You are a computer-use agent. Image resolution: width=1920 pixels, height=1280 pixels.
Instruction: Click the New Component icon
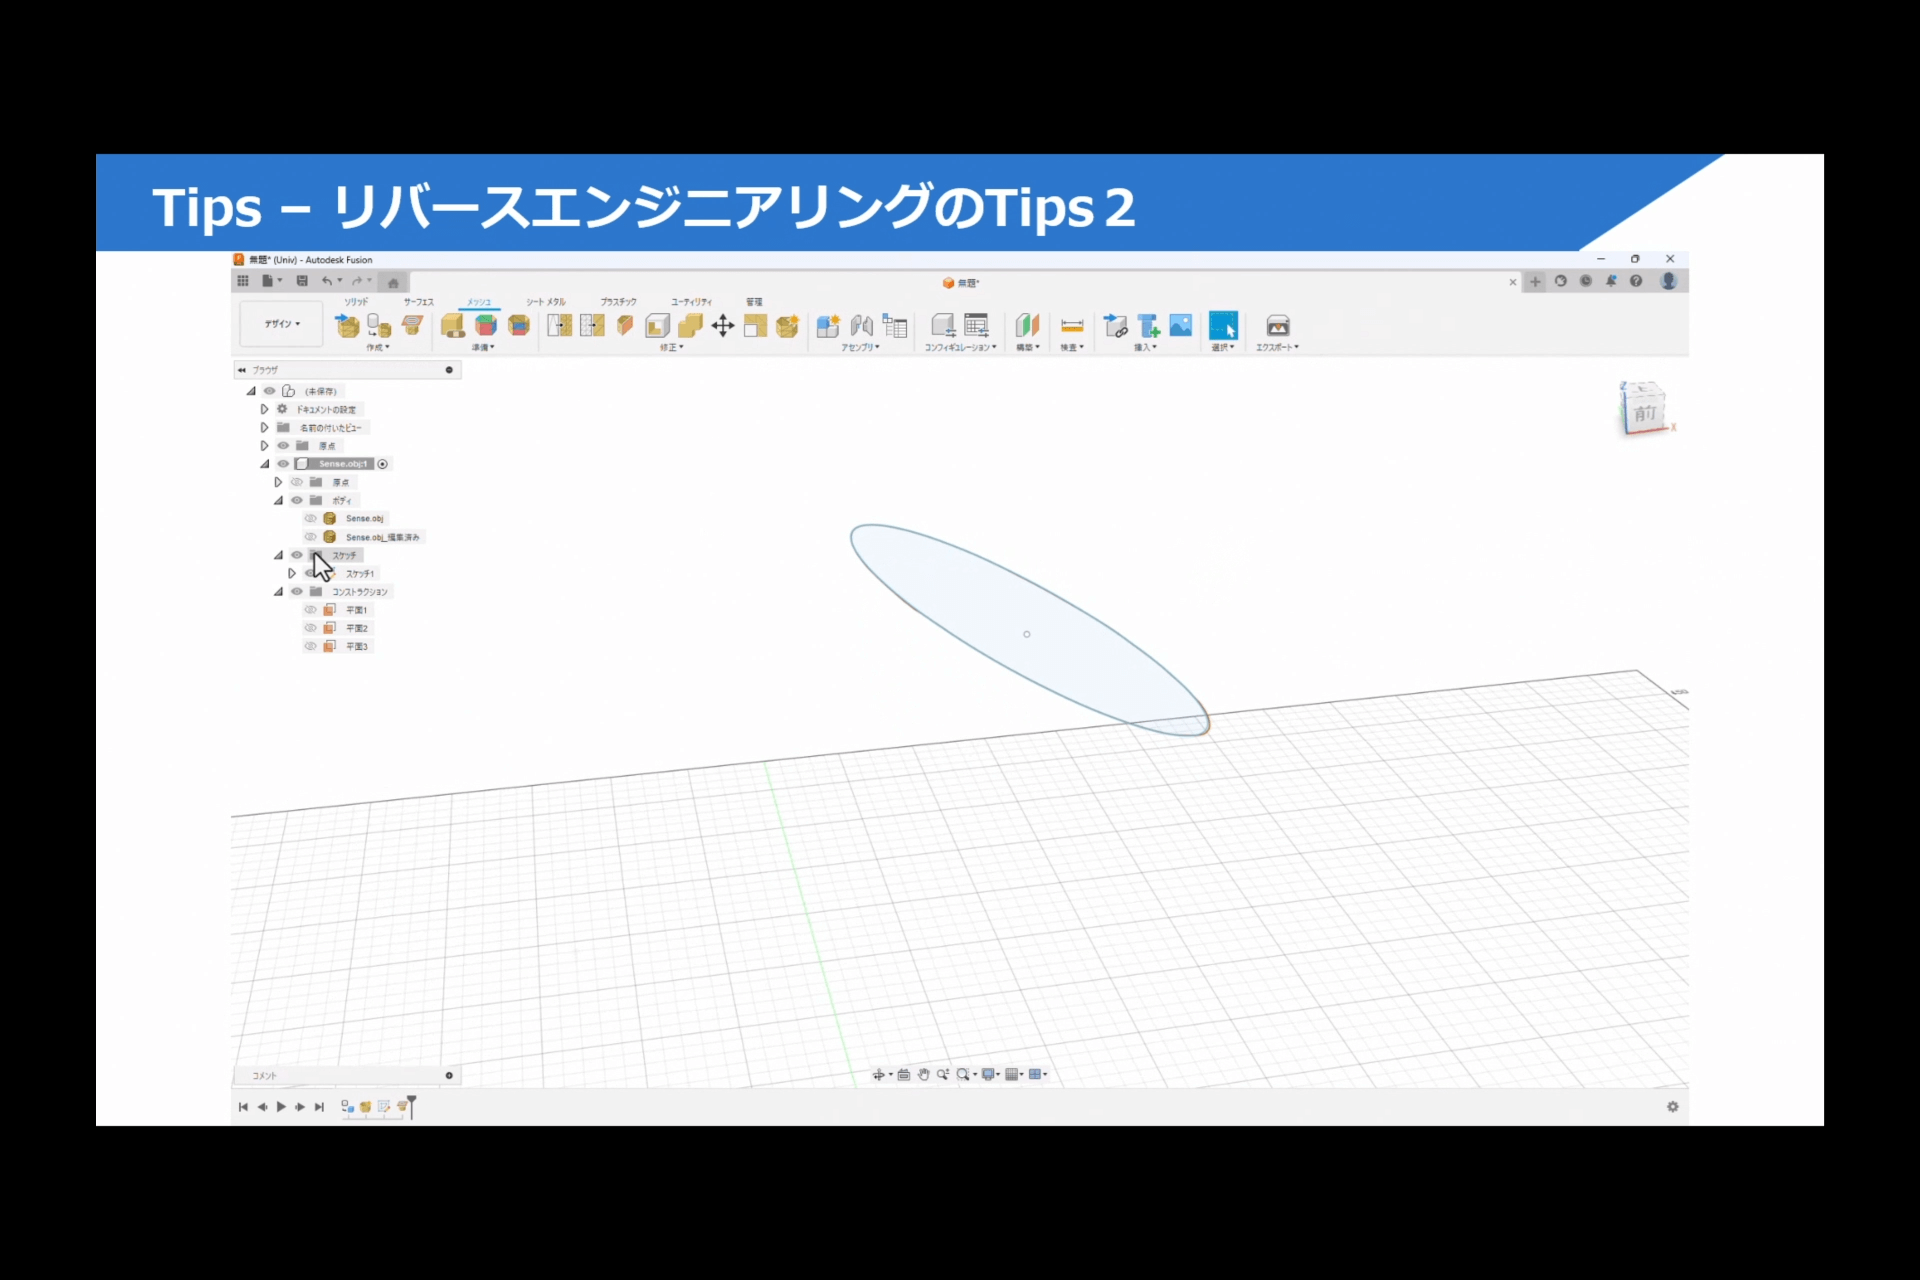coord(828,325)
